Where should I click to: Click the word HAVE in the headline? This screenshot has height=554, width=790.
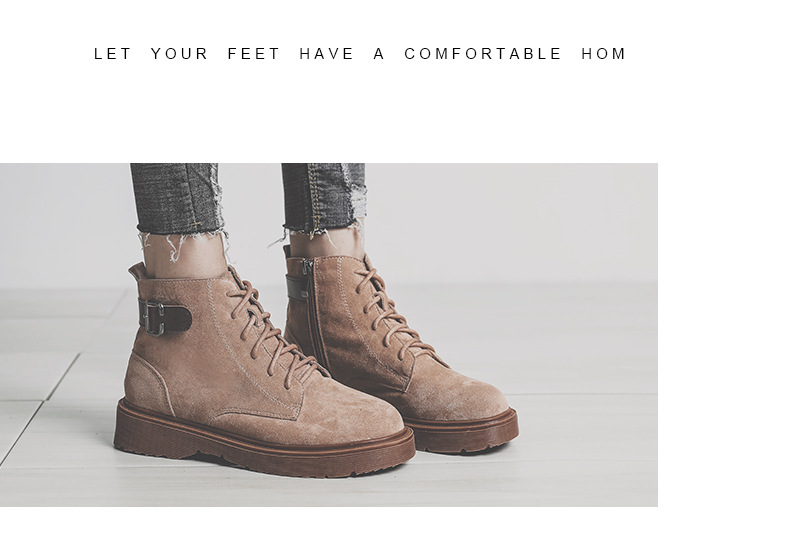[326, 54]
